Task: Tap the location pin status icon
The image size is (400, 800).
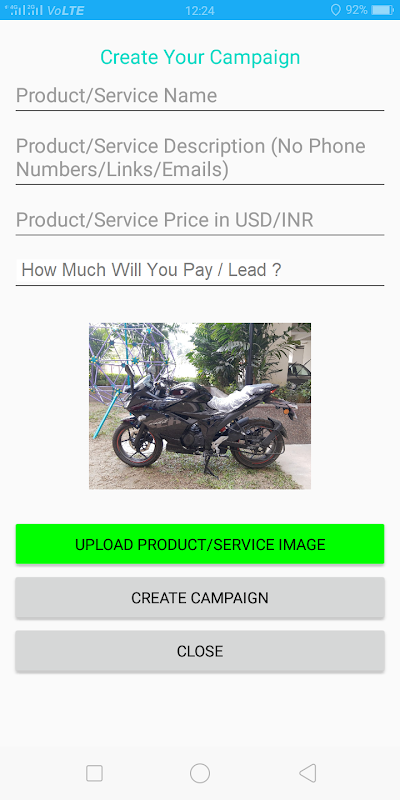Action: tap(335, 10)
